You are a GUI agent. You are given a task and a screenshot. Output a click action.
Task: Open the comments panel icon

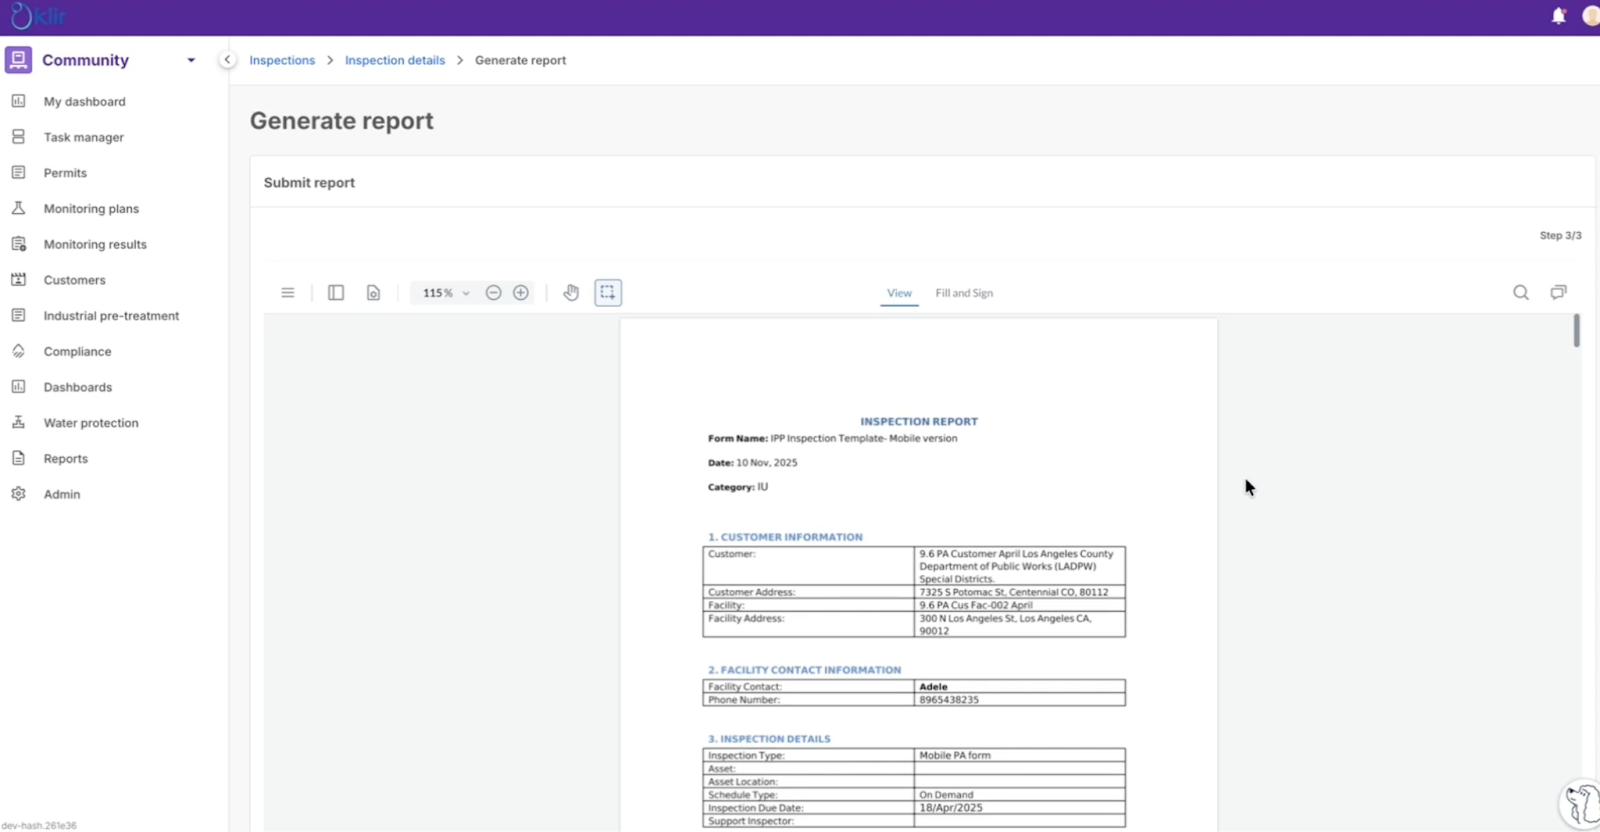point(1558,293)
